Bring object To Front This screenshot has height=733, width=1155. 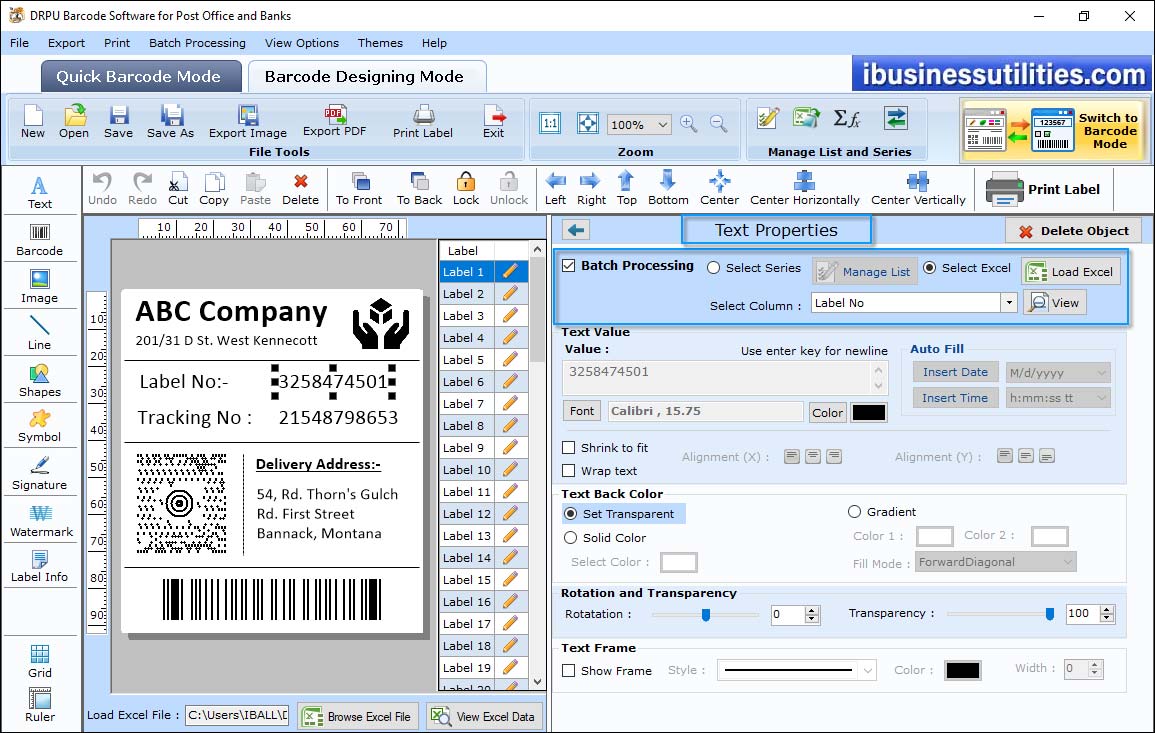click(359, 189)
